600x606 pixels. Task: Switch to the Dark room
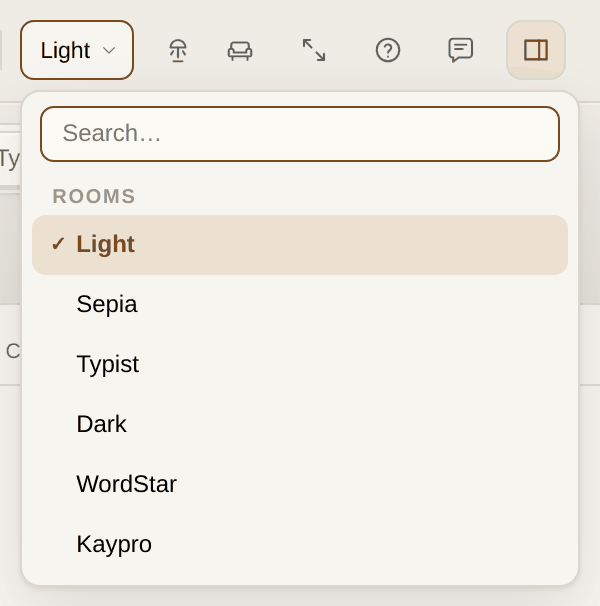[300, 424]
